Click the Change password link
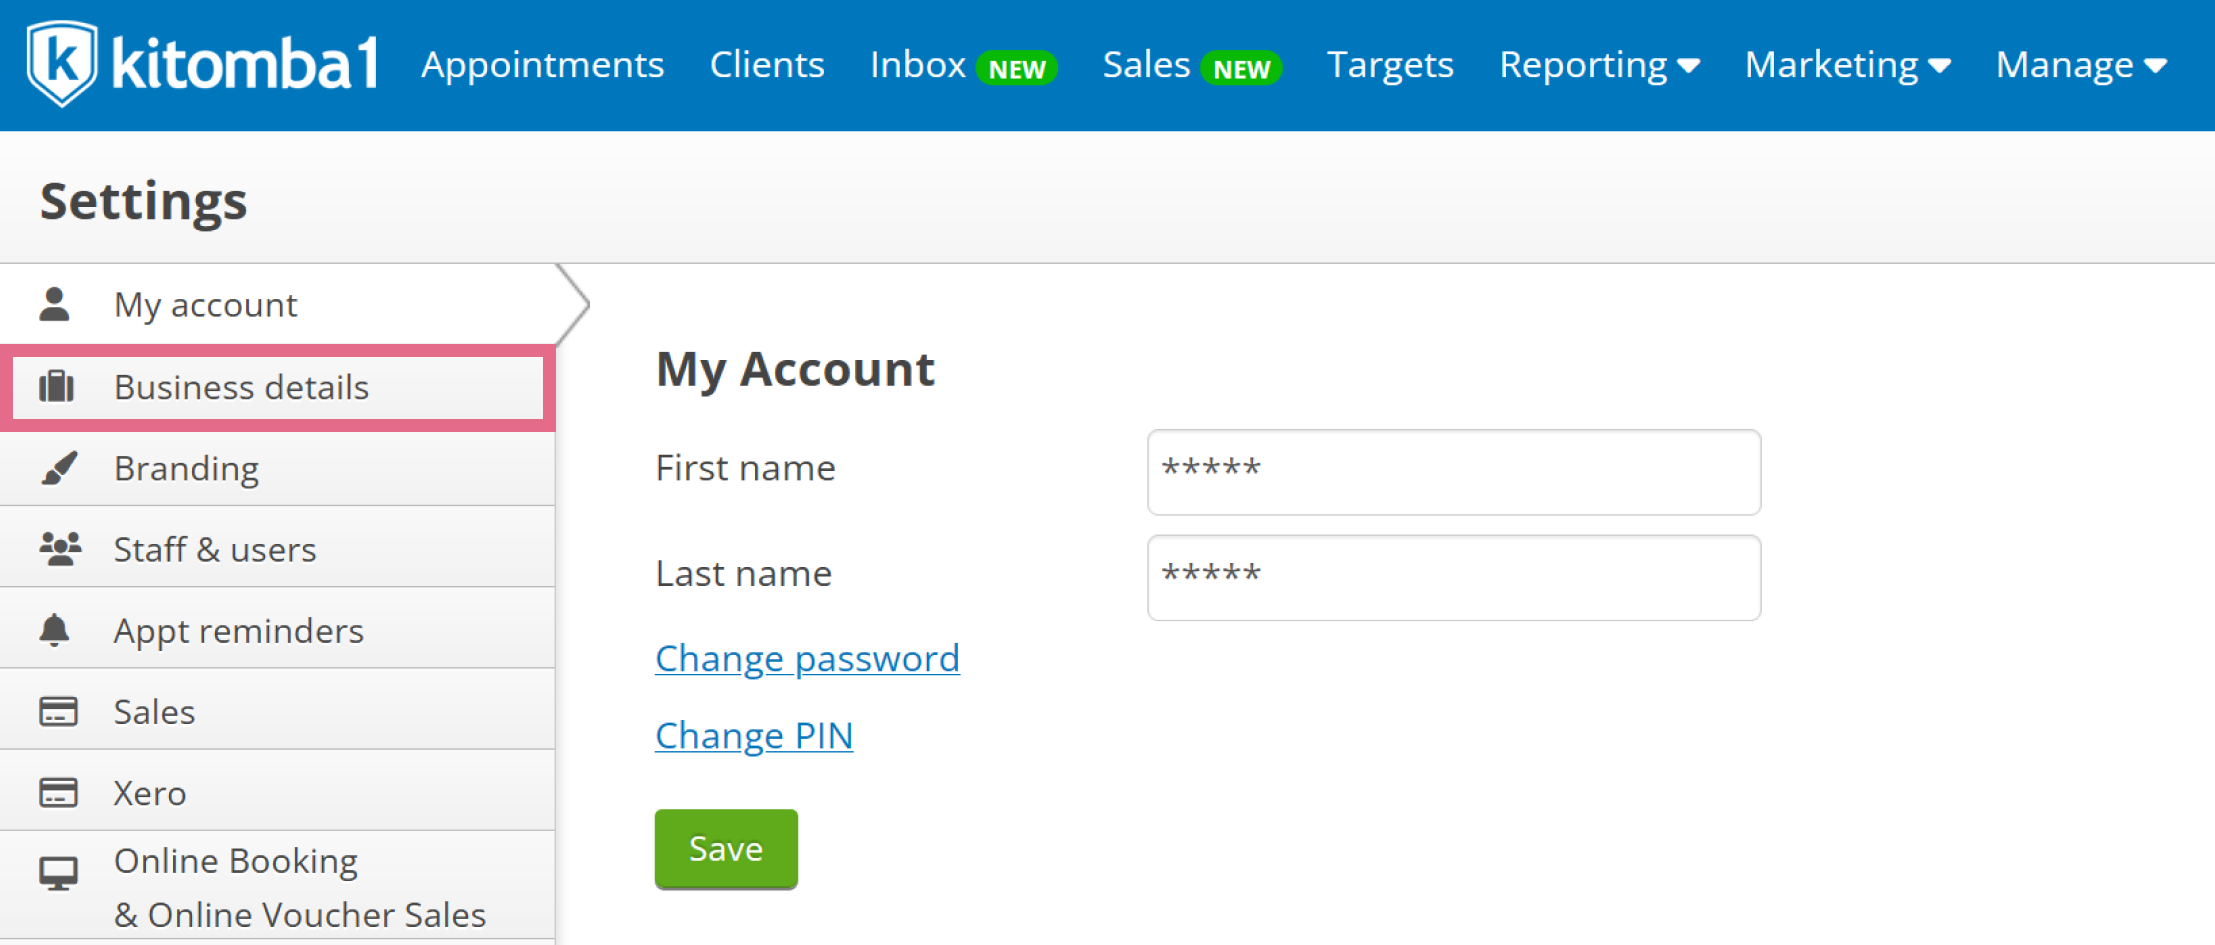Viewport: 2215px width, 945px height. [807, 658]
